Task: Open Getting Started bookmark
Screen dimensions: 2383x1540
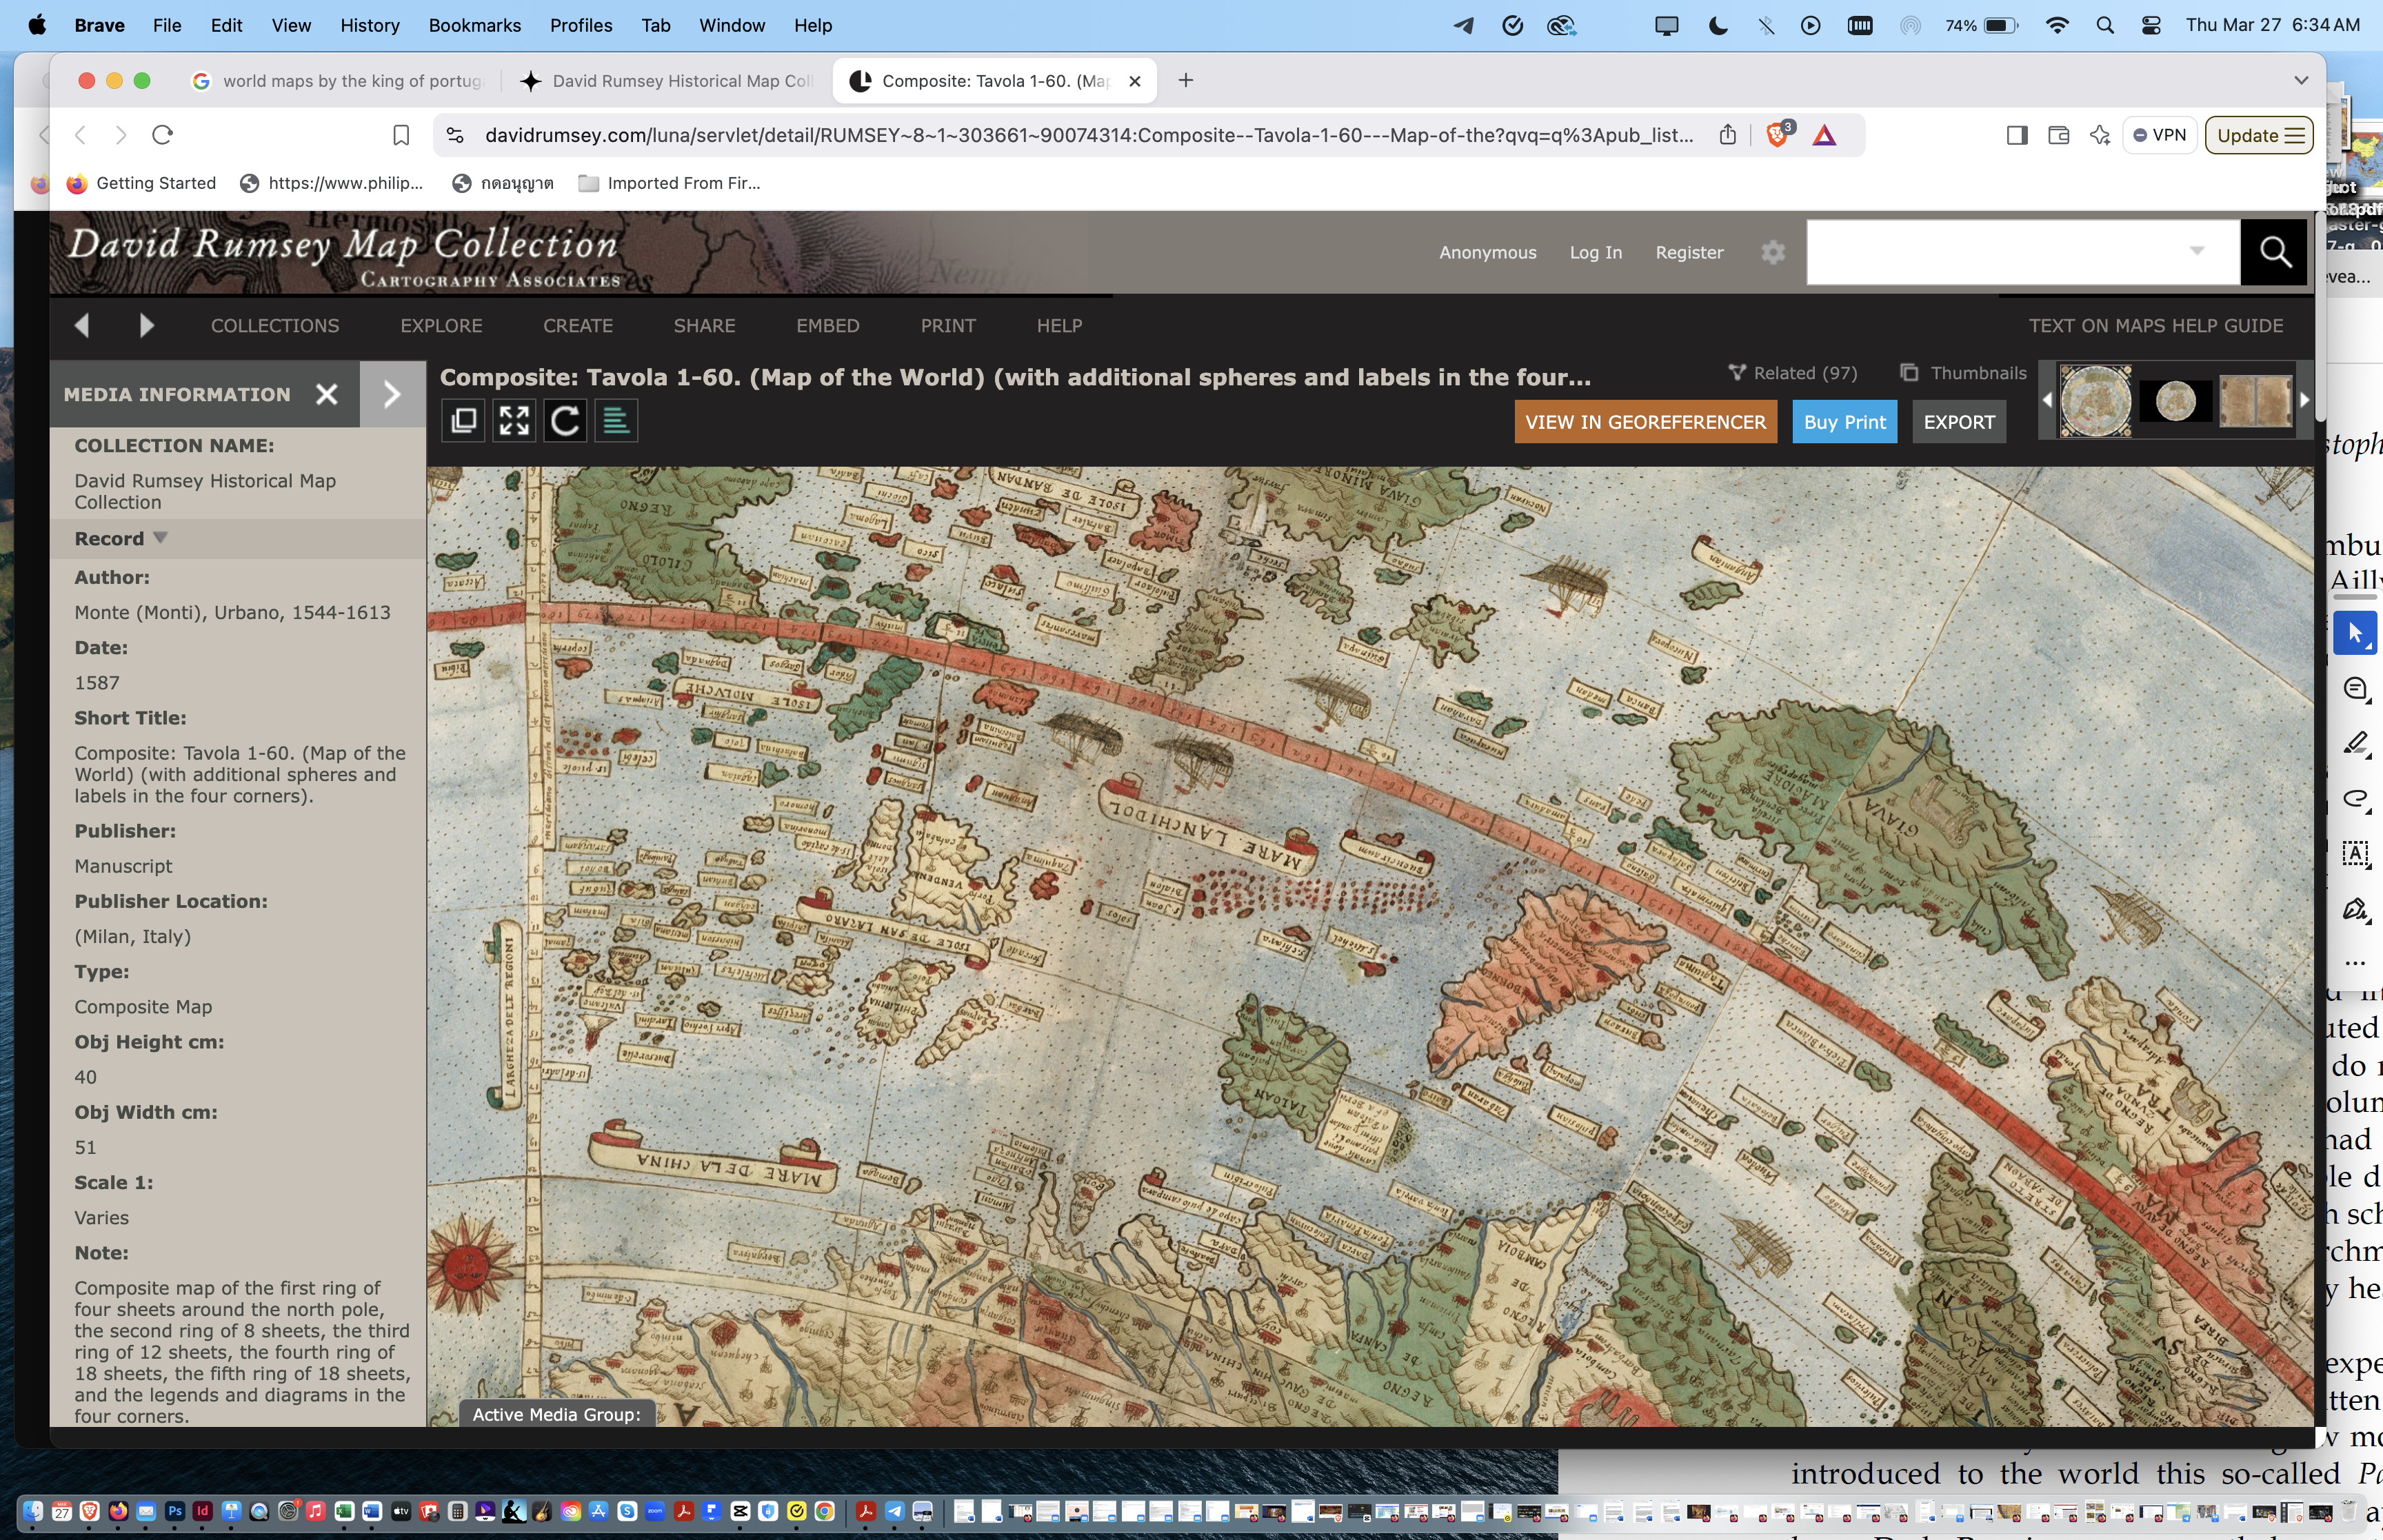Action: 142,183
